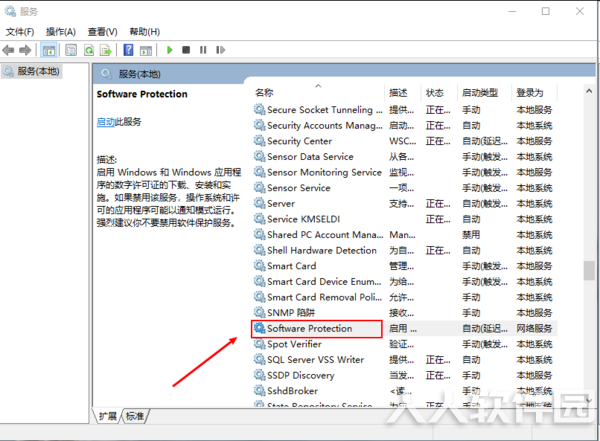Click 正在... status of Service KMSELDI
This screenshot has height=441, width=600.
click(x=438, y=219)
